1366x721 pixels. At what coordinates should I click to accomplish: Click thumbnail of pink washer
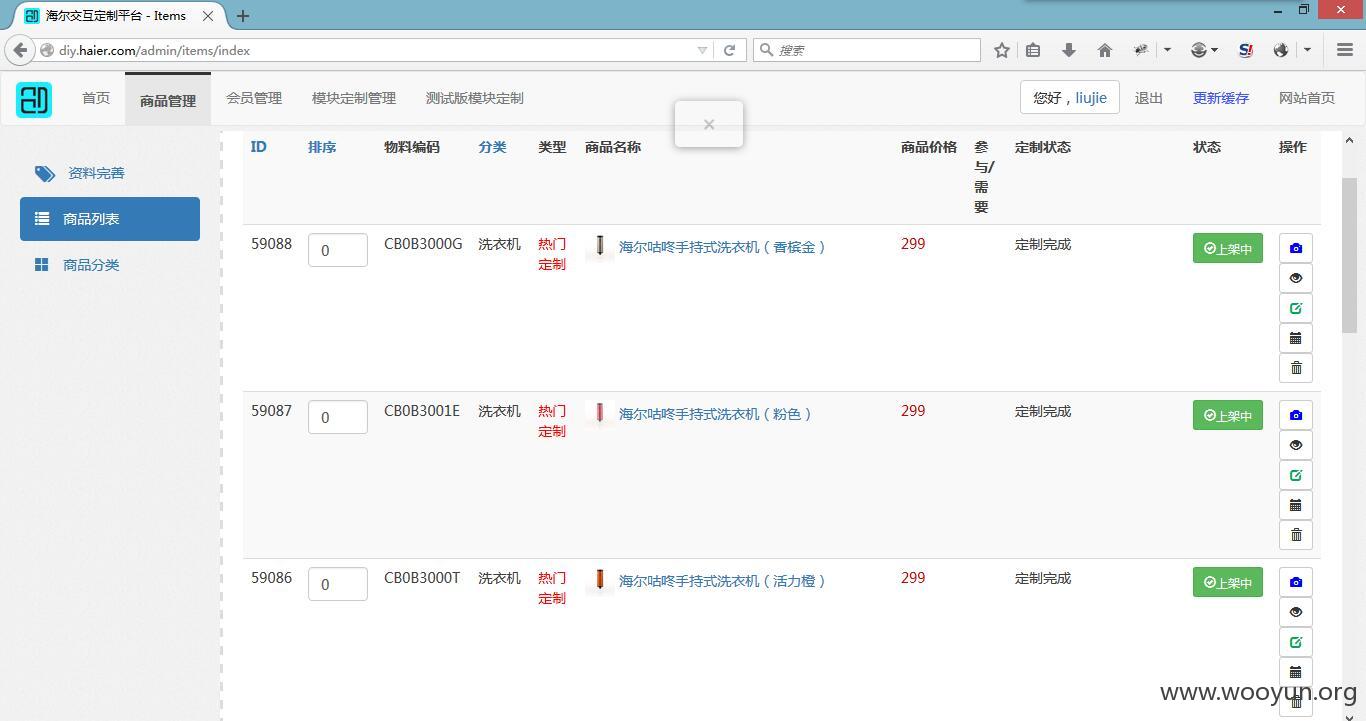click(600, 413)
